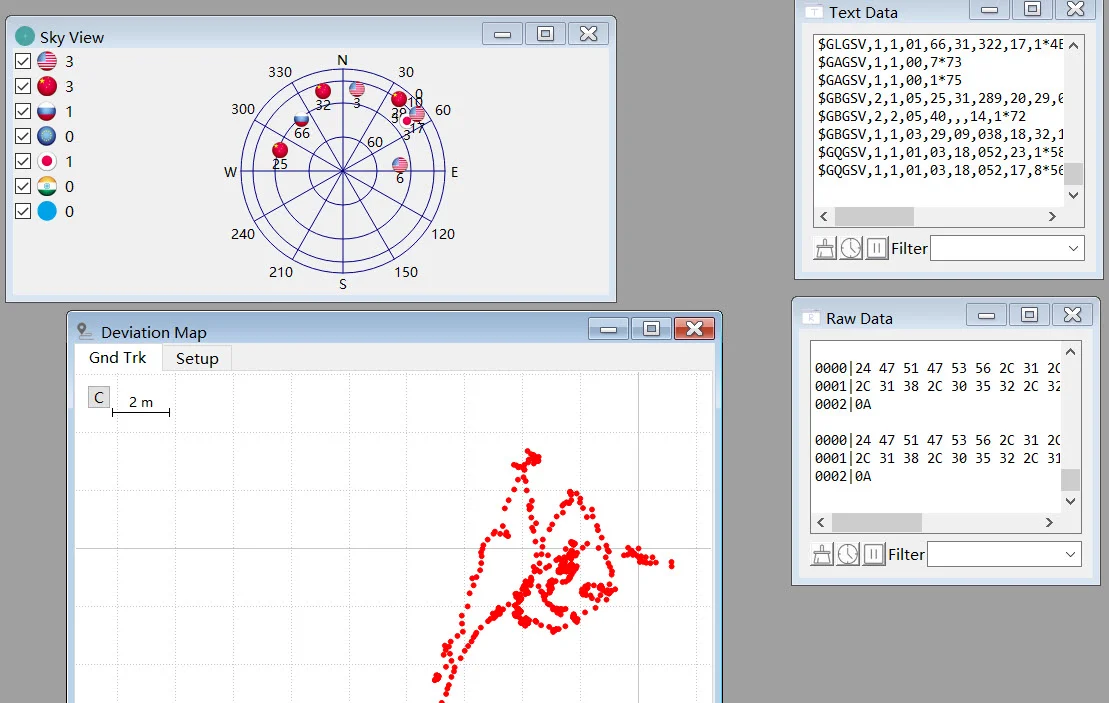1109x703 pixels.
Task: Click the Japan flag icon in legend
Action: pos(47,161)
